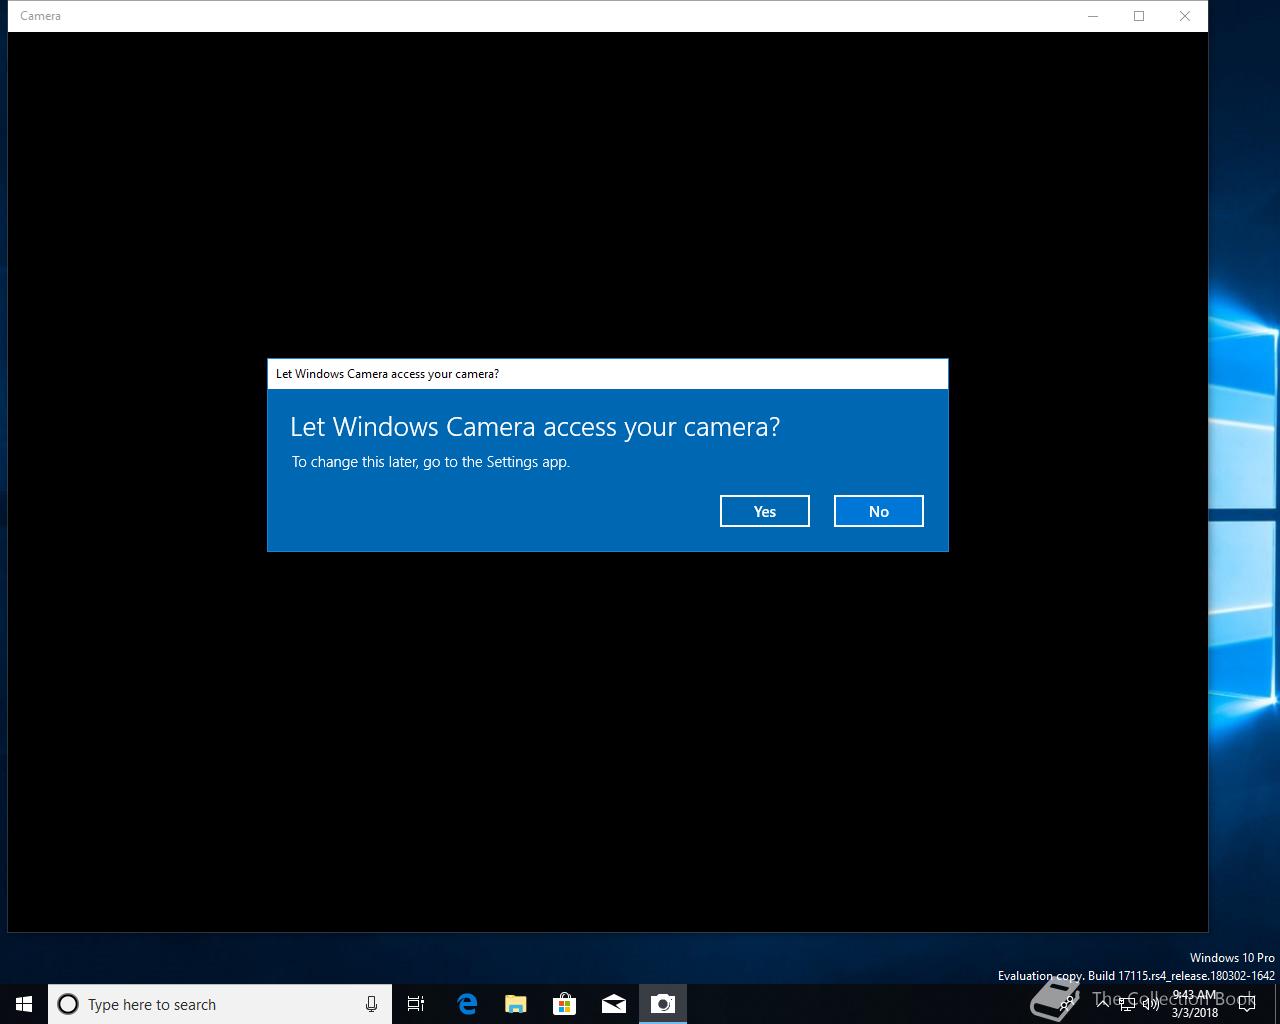Minimize the Camera window

1093,16
